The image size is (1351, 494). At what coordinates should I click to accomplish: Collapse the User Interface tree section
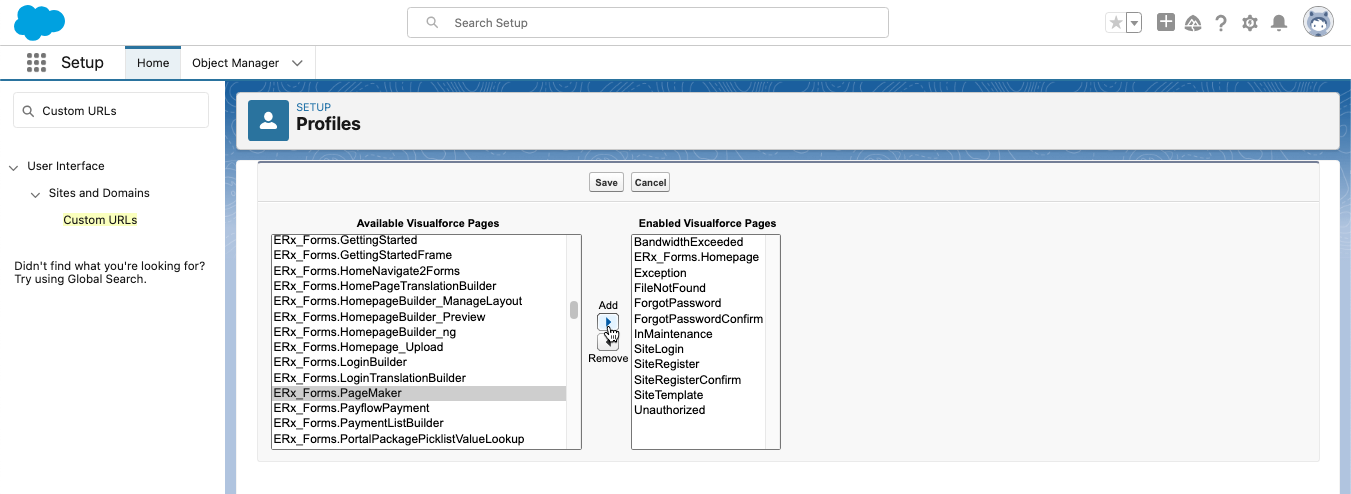pos(14,167)
